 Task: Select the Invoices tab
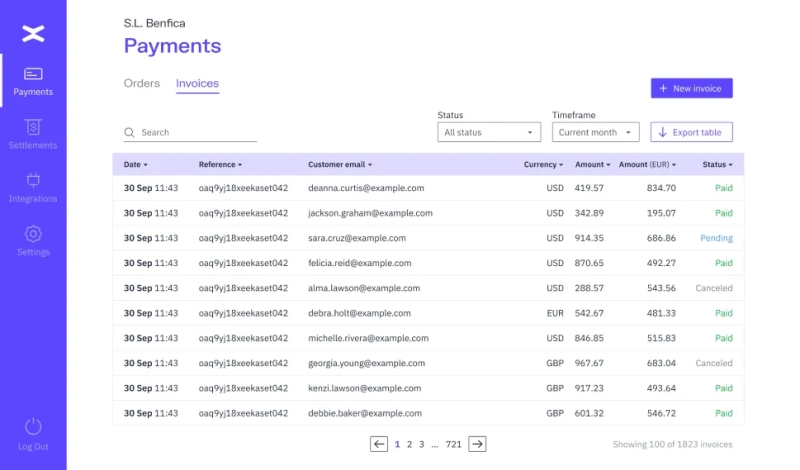[197, 84]
